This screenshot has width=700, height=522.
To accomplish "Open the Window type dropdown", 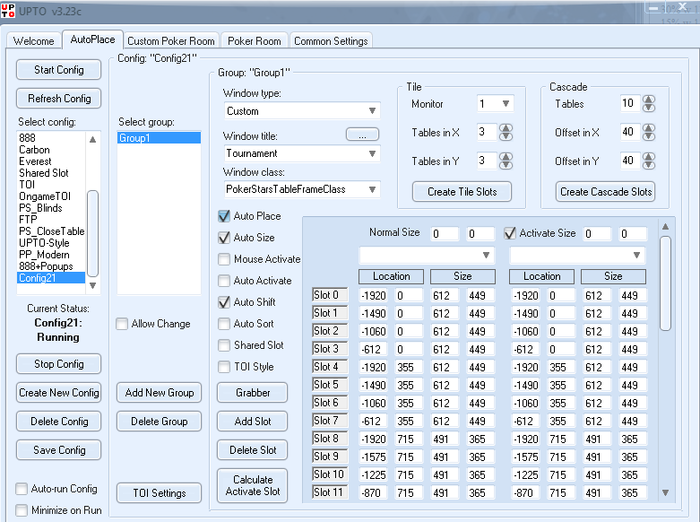I will 301,111.
